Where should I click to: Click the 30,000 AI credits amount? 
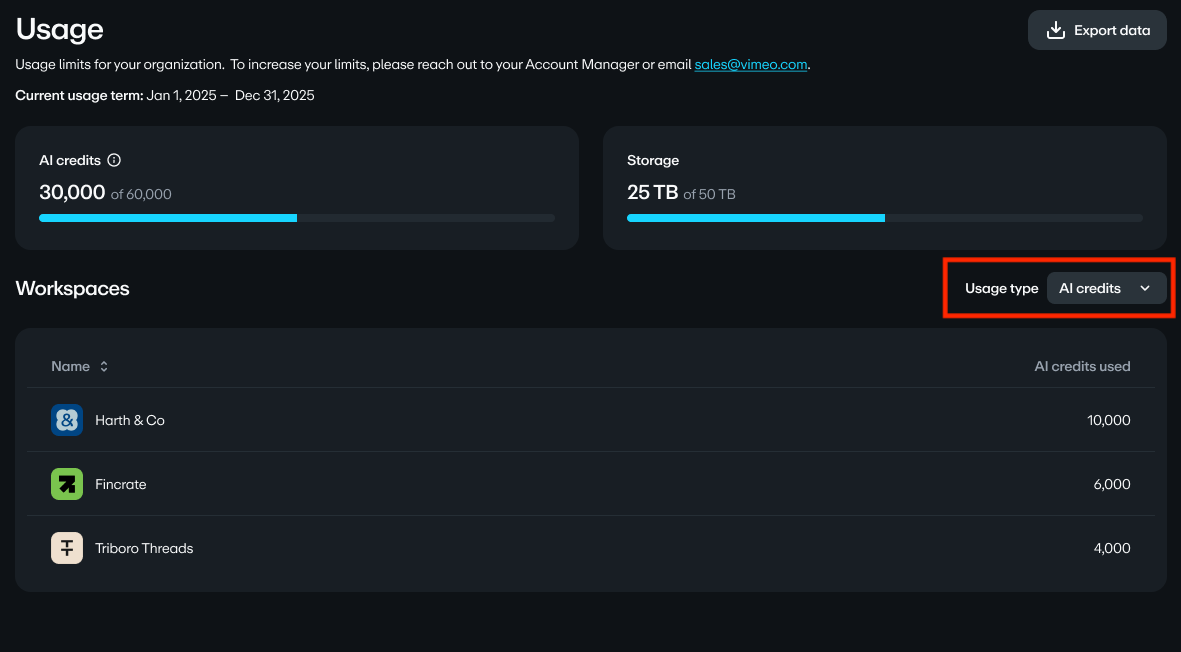click(72, 193)
